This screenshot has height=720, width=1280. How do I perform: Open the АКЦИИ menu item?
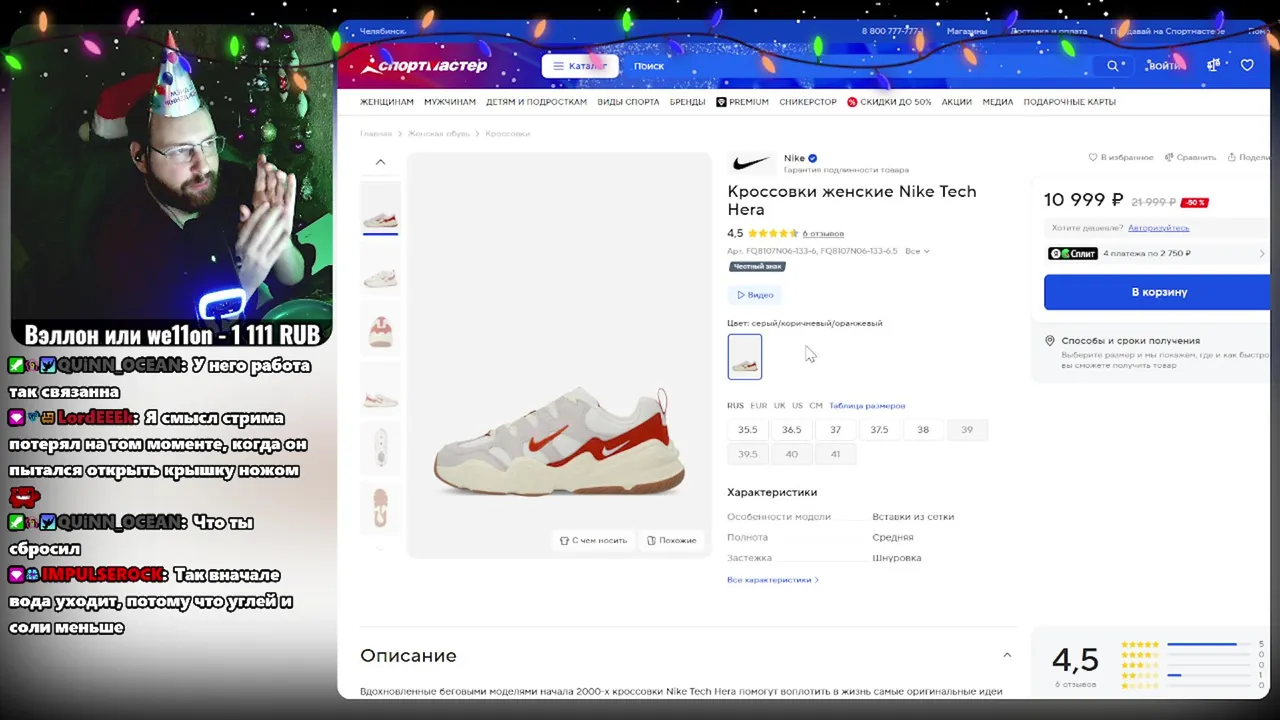956,102
